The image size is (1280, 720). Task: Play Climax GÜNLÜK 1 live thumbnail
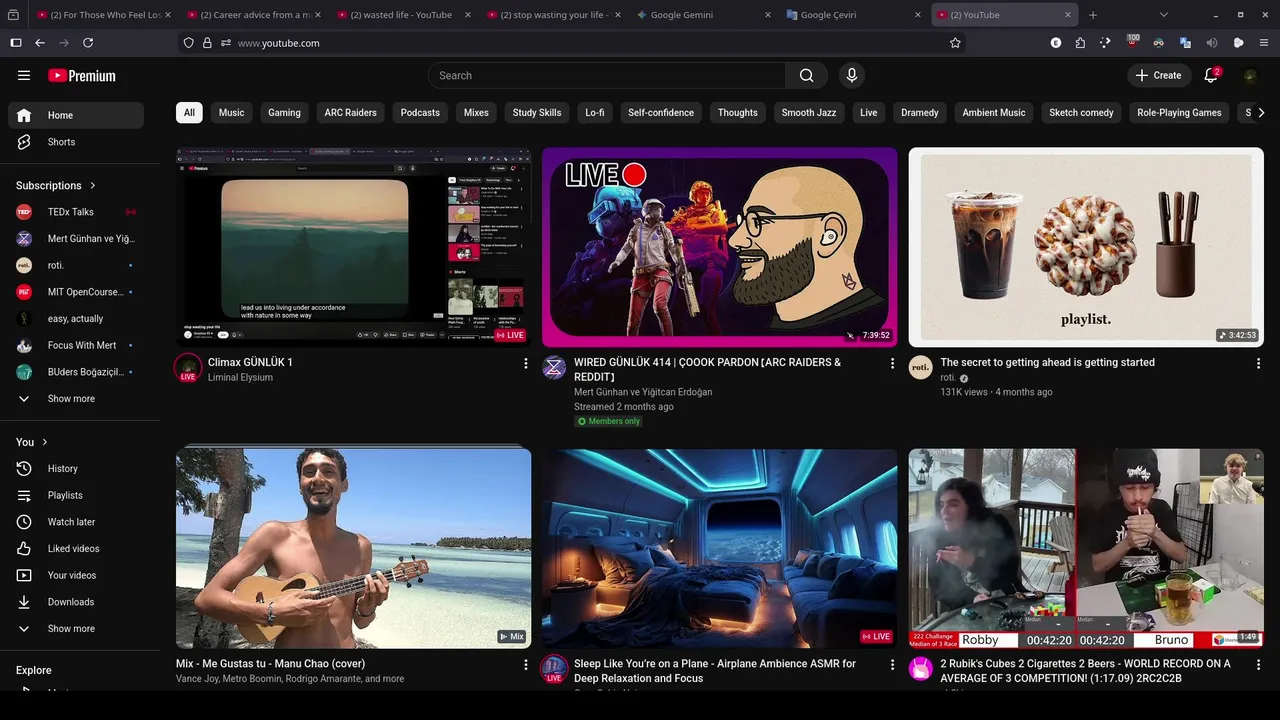(x=353, y=247)
